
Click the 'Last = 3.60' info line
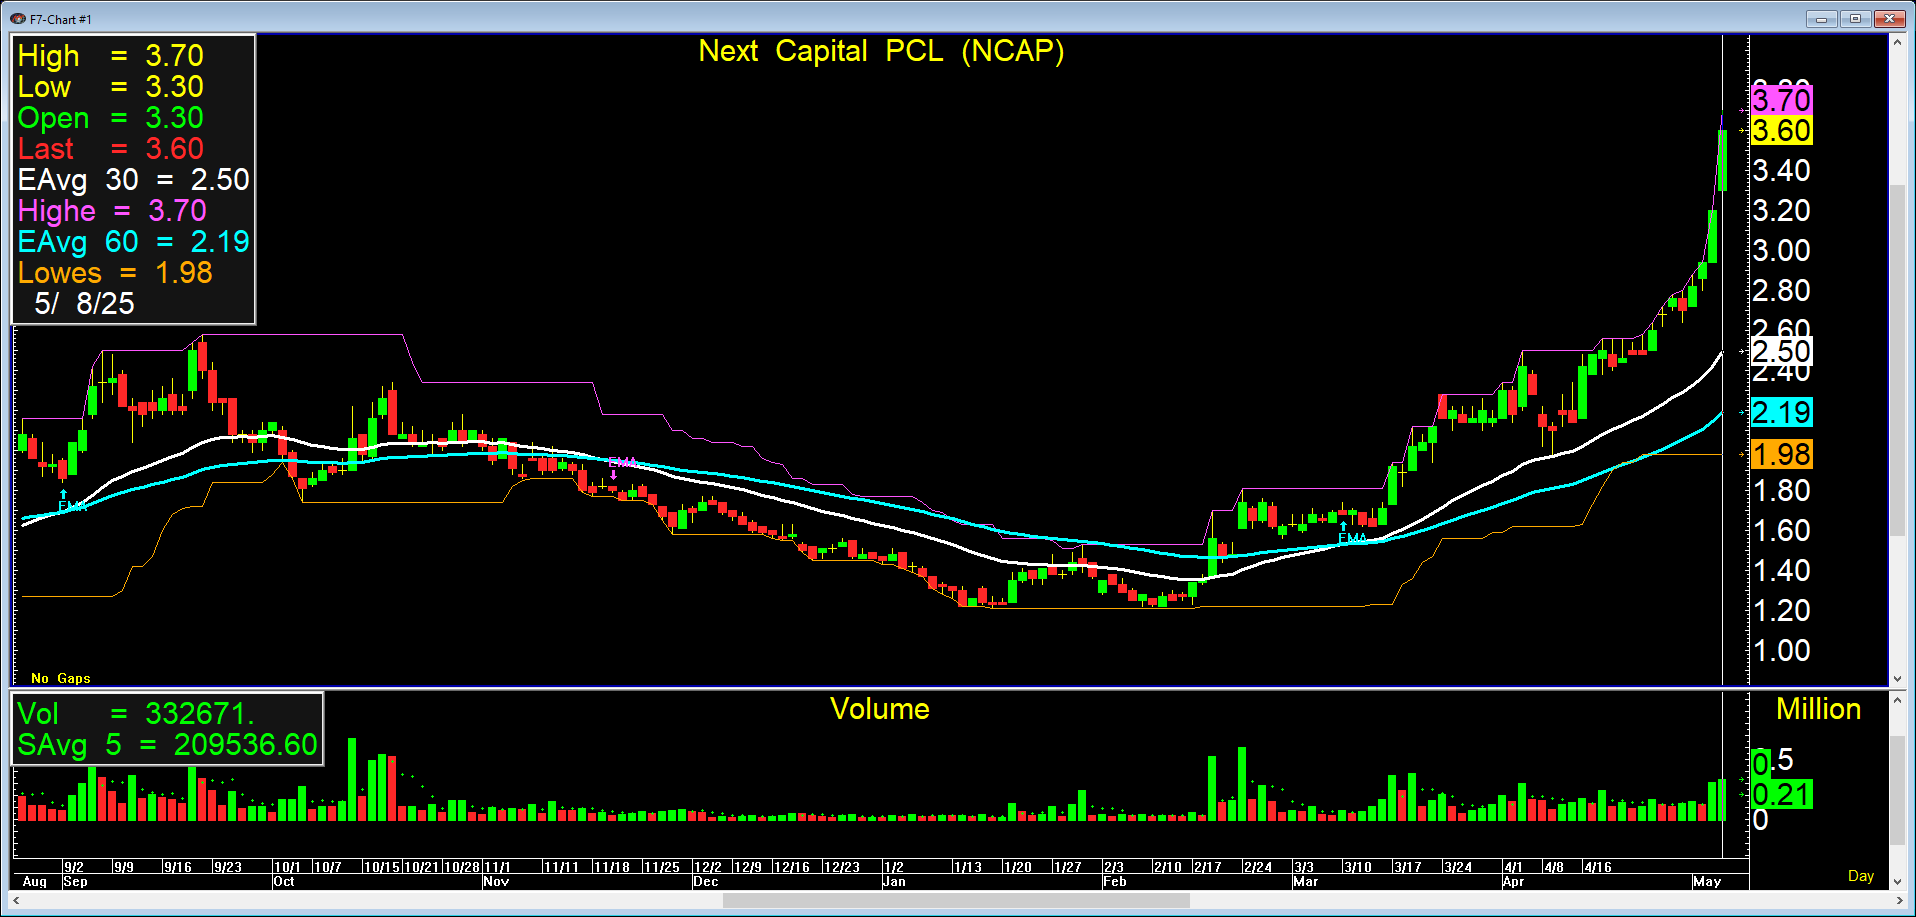[111, 148]
